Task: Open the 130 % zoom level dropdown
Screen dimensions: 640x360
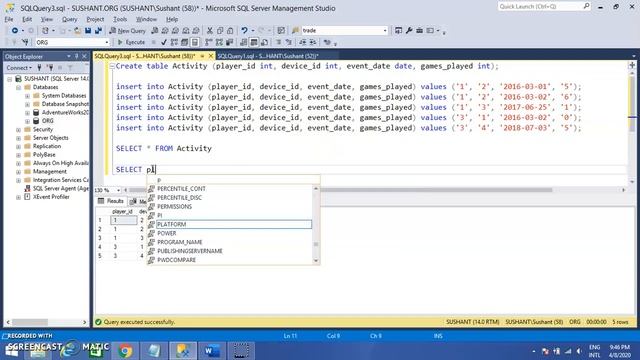Action: [x=118, y=190]
